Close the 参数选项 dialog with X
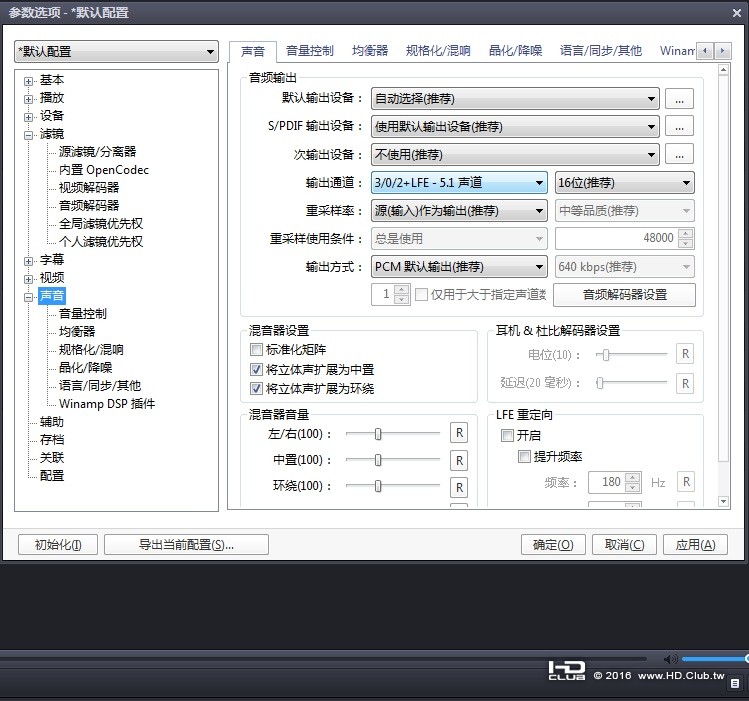749x701 pixels. 736,13
